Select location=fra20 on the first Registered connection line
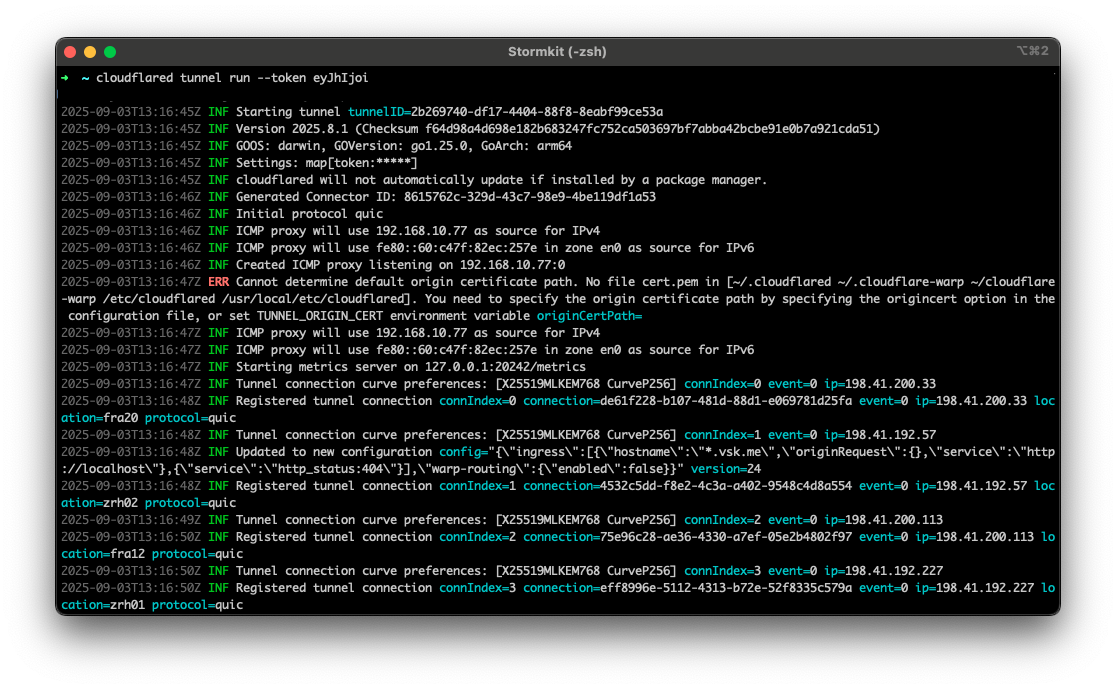The height and width of the screenshot is (689, 1116). (100, 417)
